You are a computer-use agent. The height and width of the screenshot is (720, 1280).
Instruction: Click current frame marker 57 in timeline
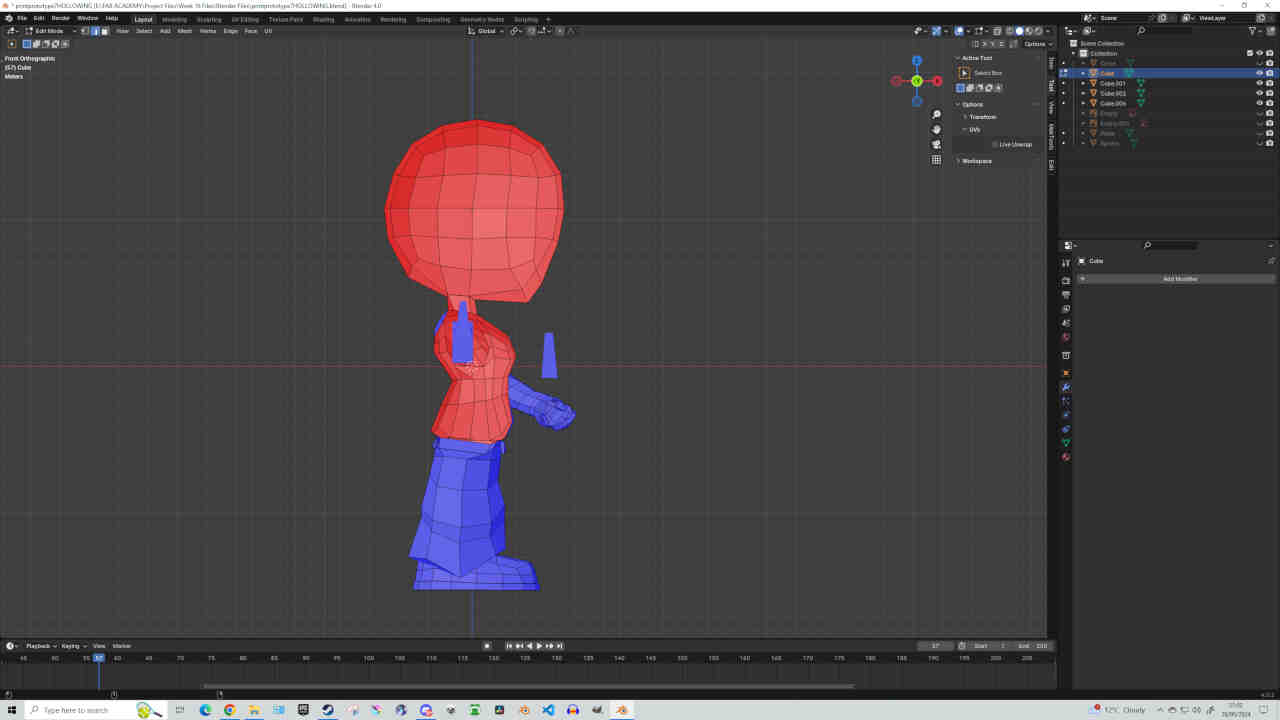[x=98, y=658]
